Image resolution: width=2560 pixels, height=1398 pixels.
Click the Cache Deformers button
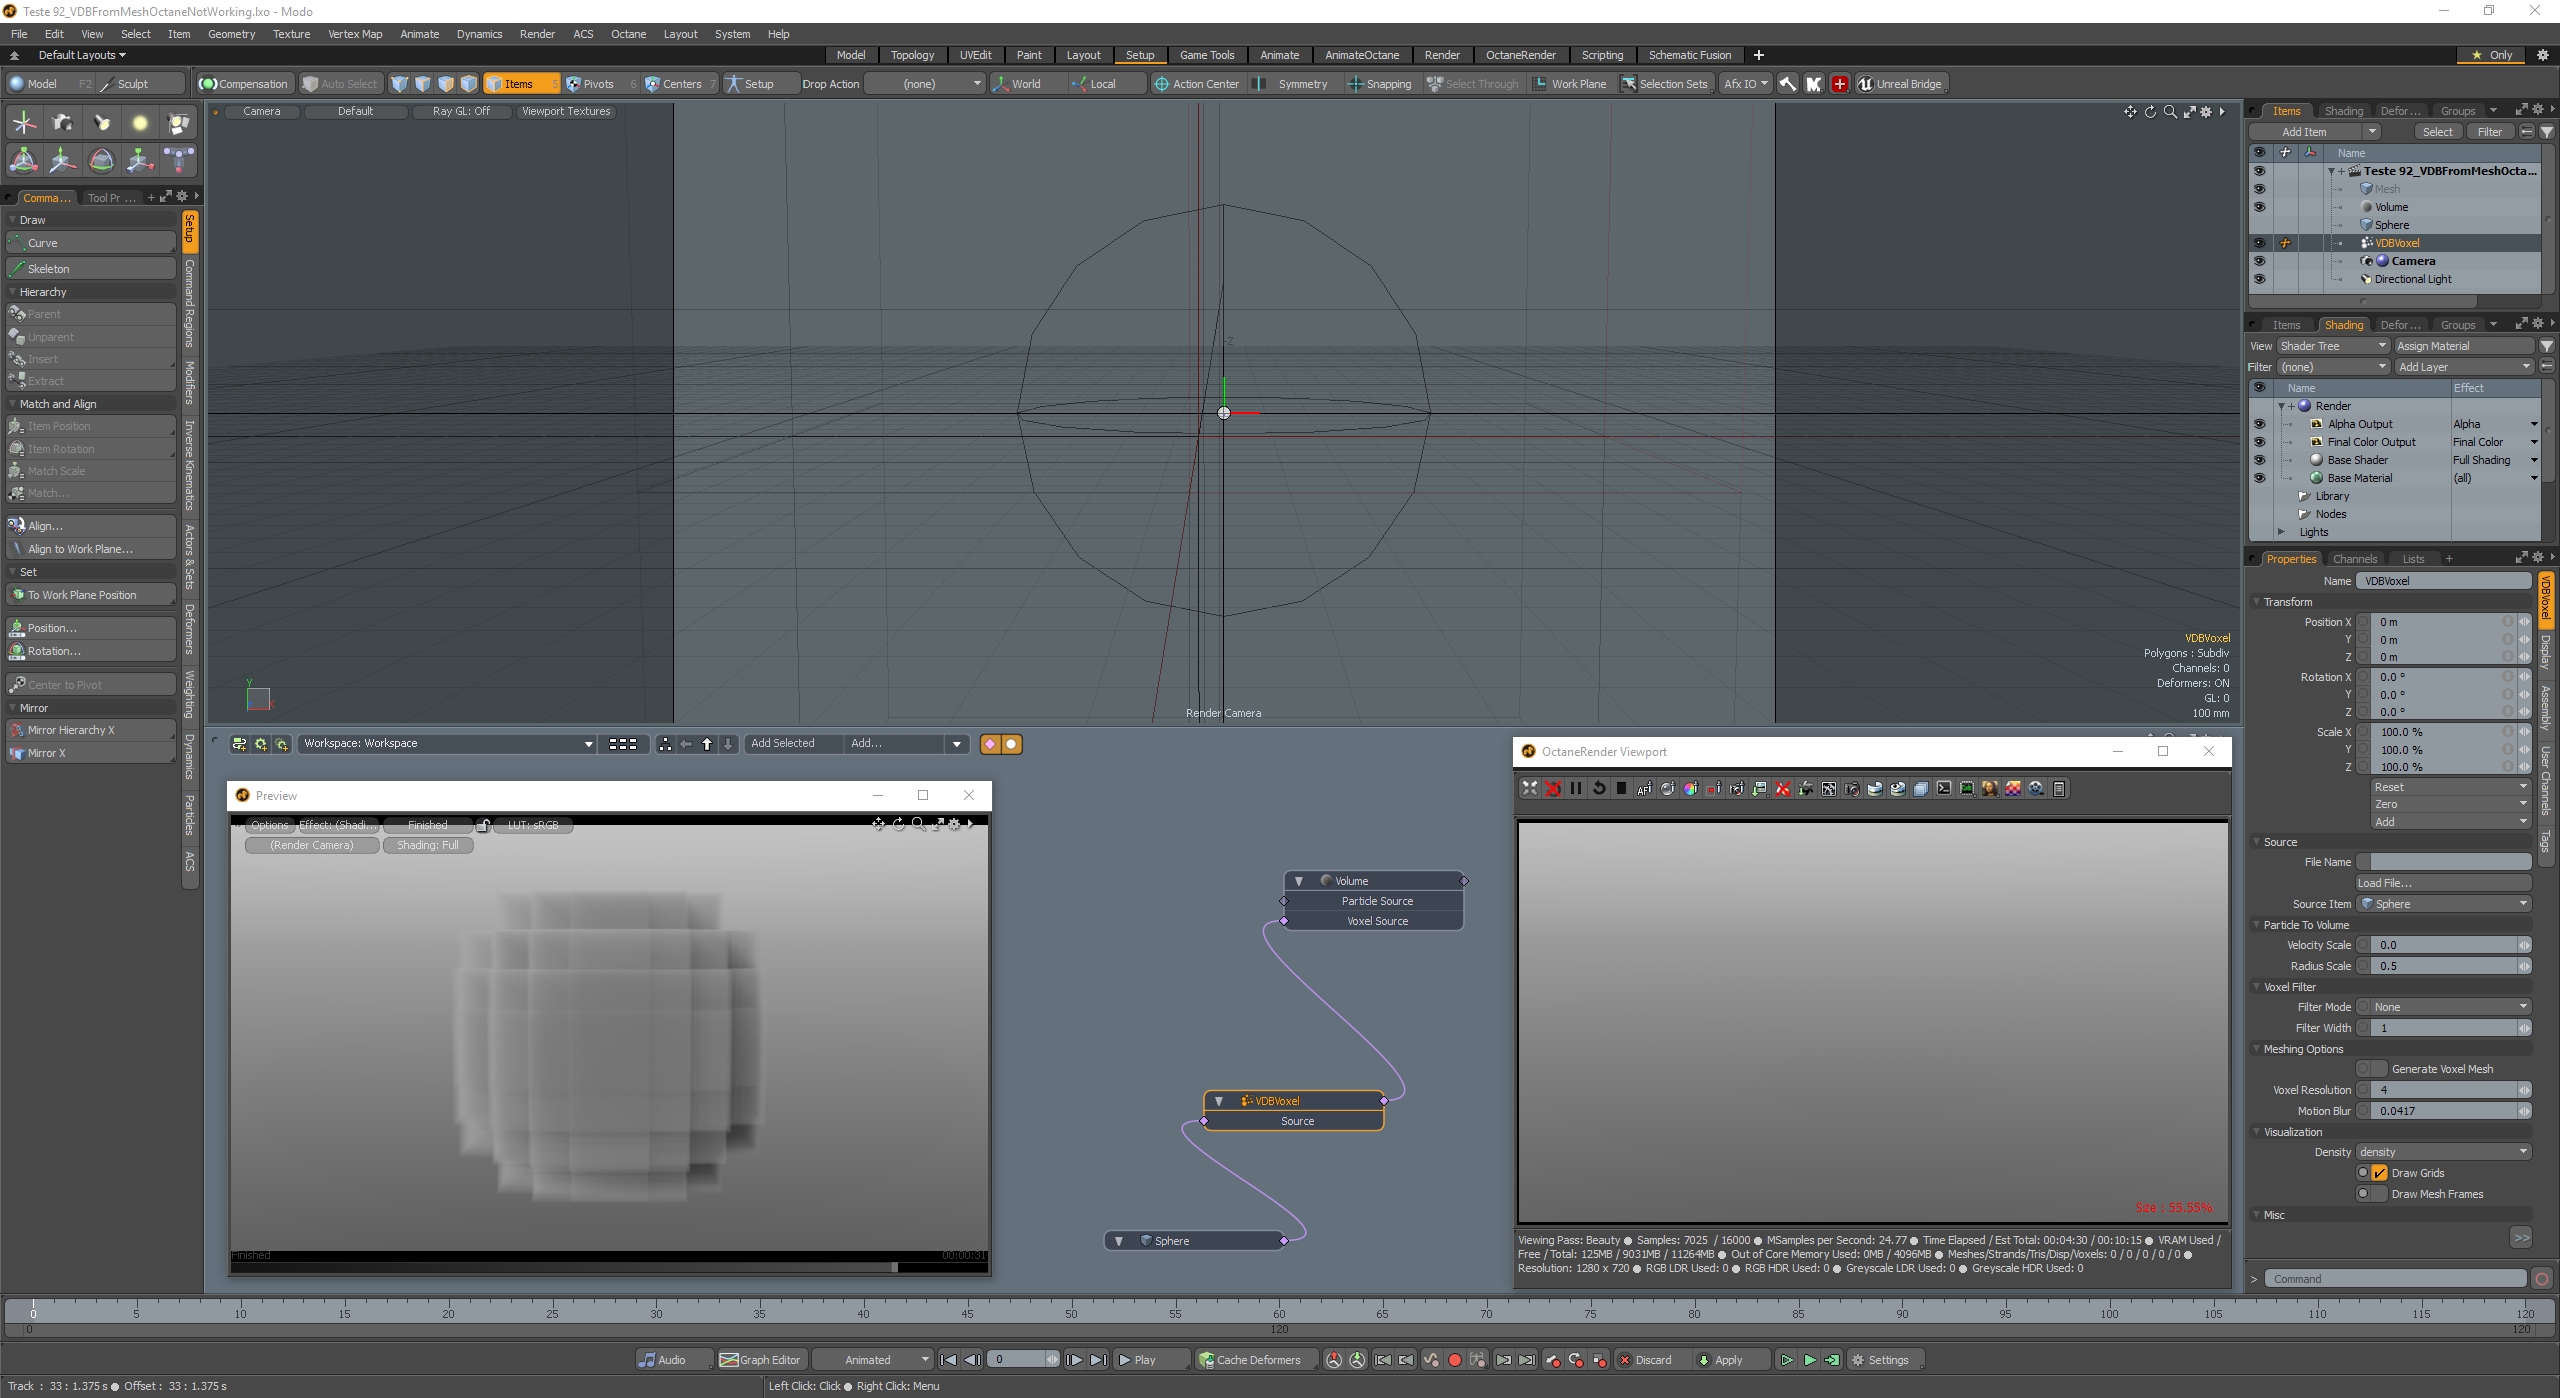(x=1250, y=1360)
